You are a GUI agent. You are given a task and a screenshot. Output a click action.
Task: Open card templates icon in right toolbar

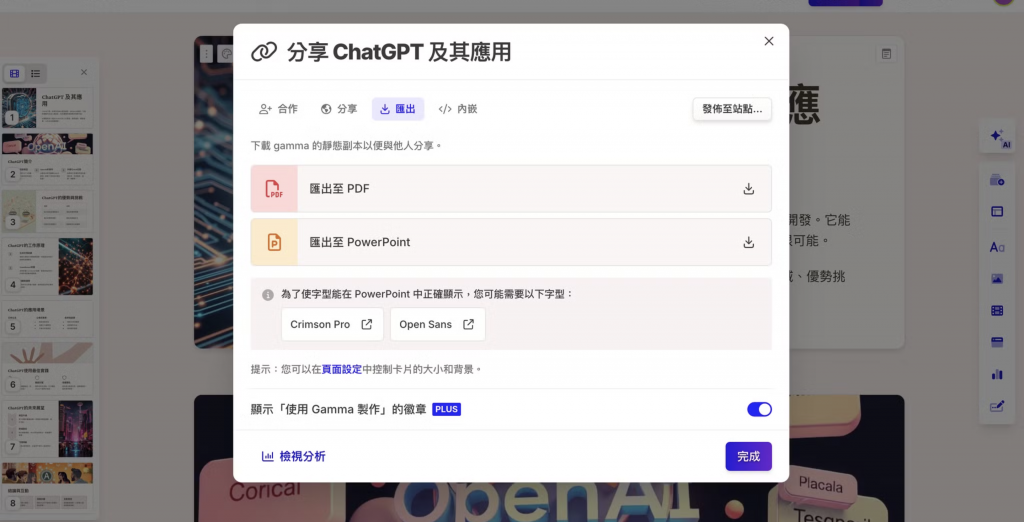[x=997, y=180]
